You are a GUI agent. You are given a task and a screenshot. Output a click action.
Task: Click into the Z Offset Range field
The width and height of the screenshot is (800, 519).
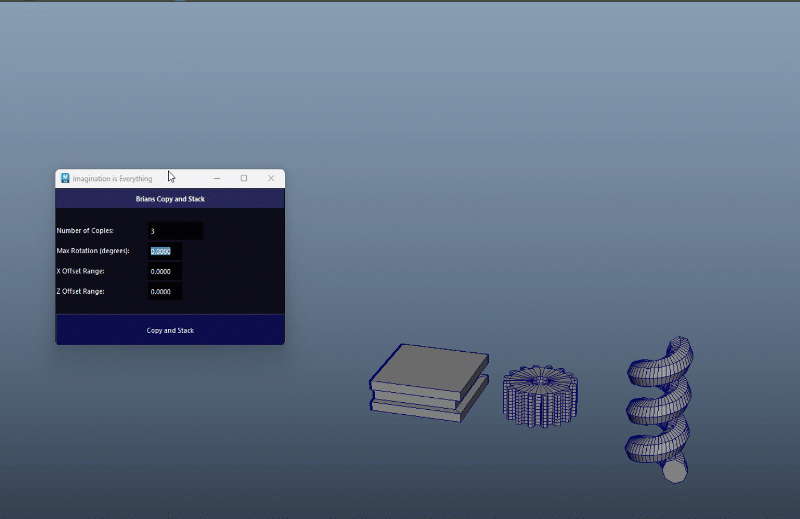pos(165,292)
